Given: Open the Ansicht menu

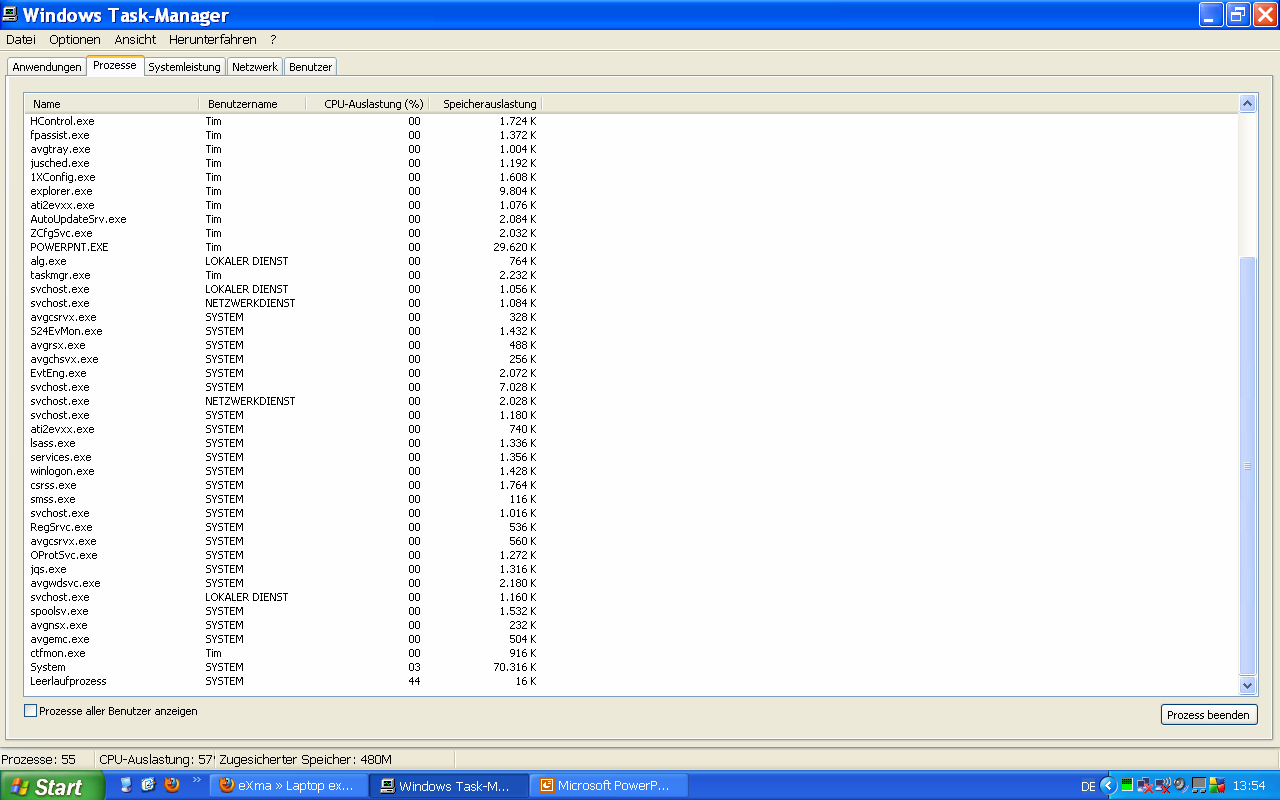Looking at the screenshot, I should coord(135,40).
